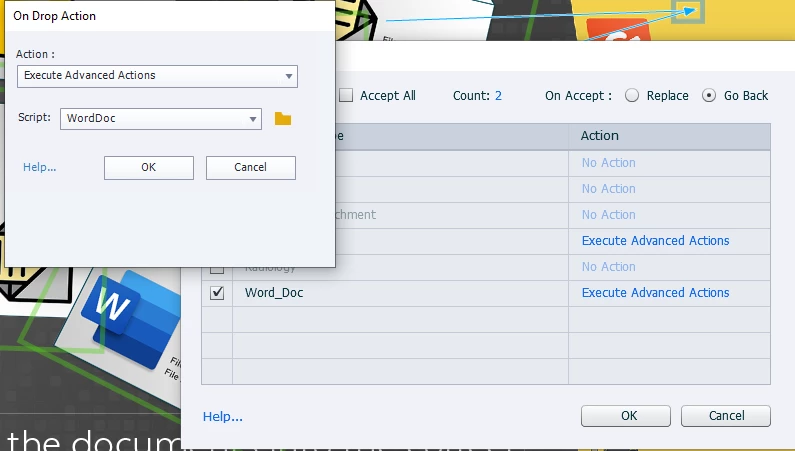Screen dimensions: 795x451
Task: Click No Action in the second table row
Action: [608, 189]
